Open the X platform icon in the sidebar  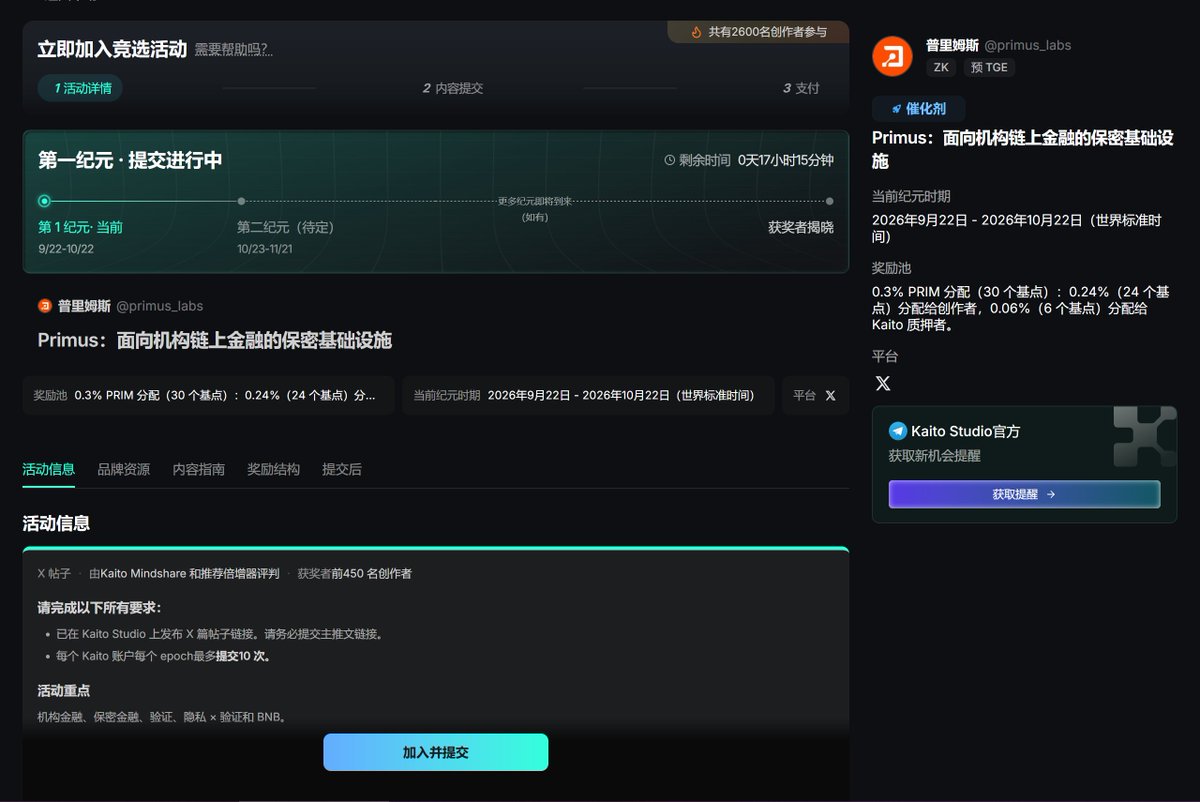coord(882,383)
